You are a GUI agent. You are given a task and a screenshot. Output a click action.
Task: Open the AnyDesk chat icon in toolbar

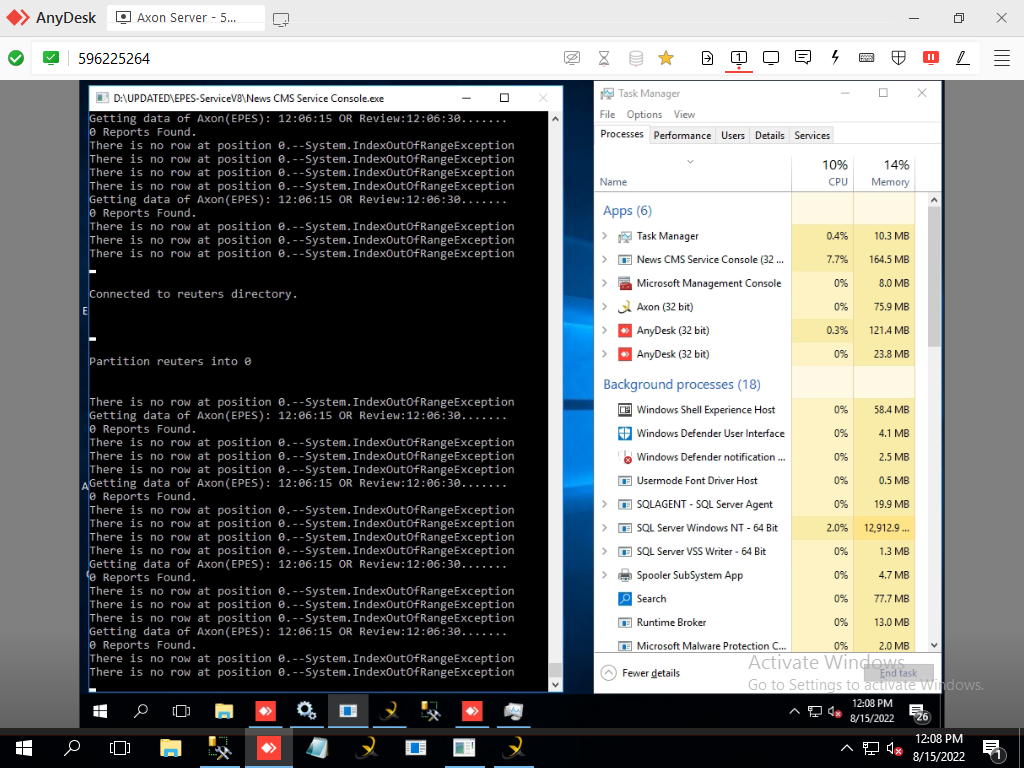point(802,58)
